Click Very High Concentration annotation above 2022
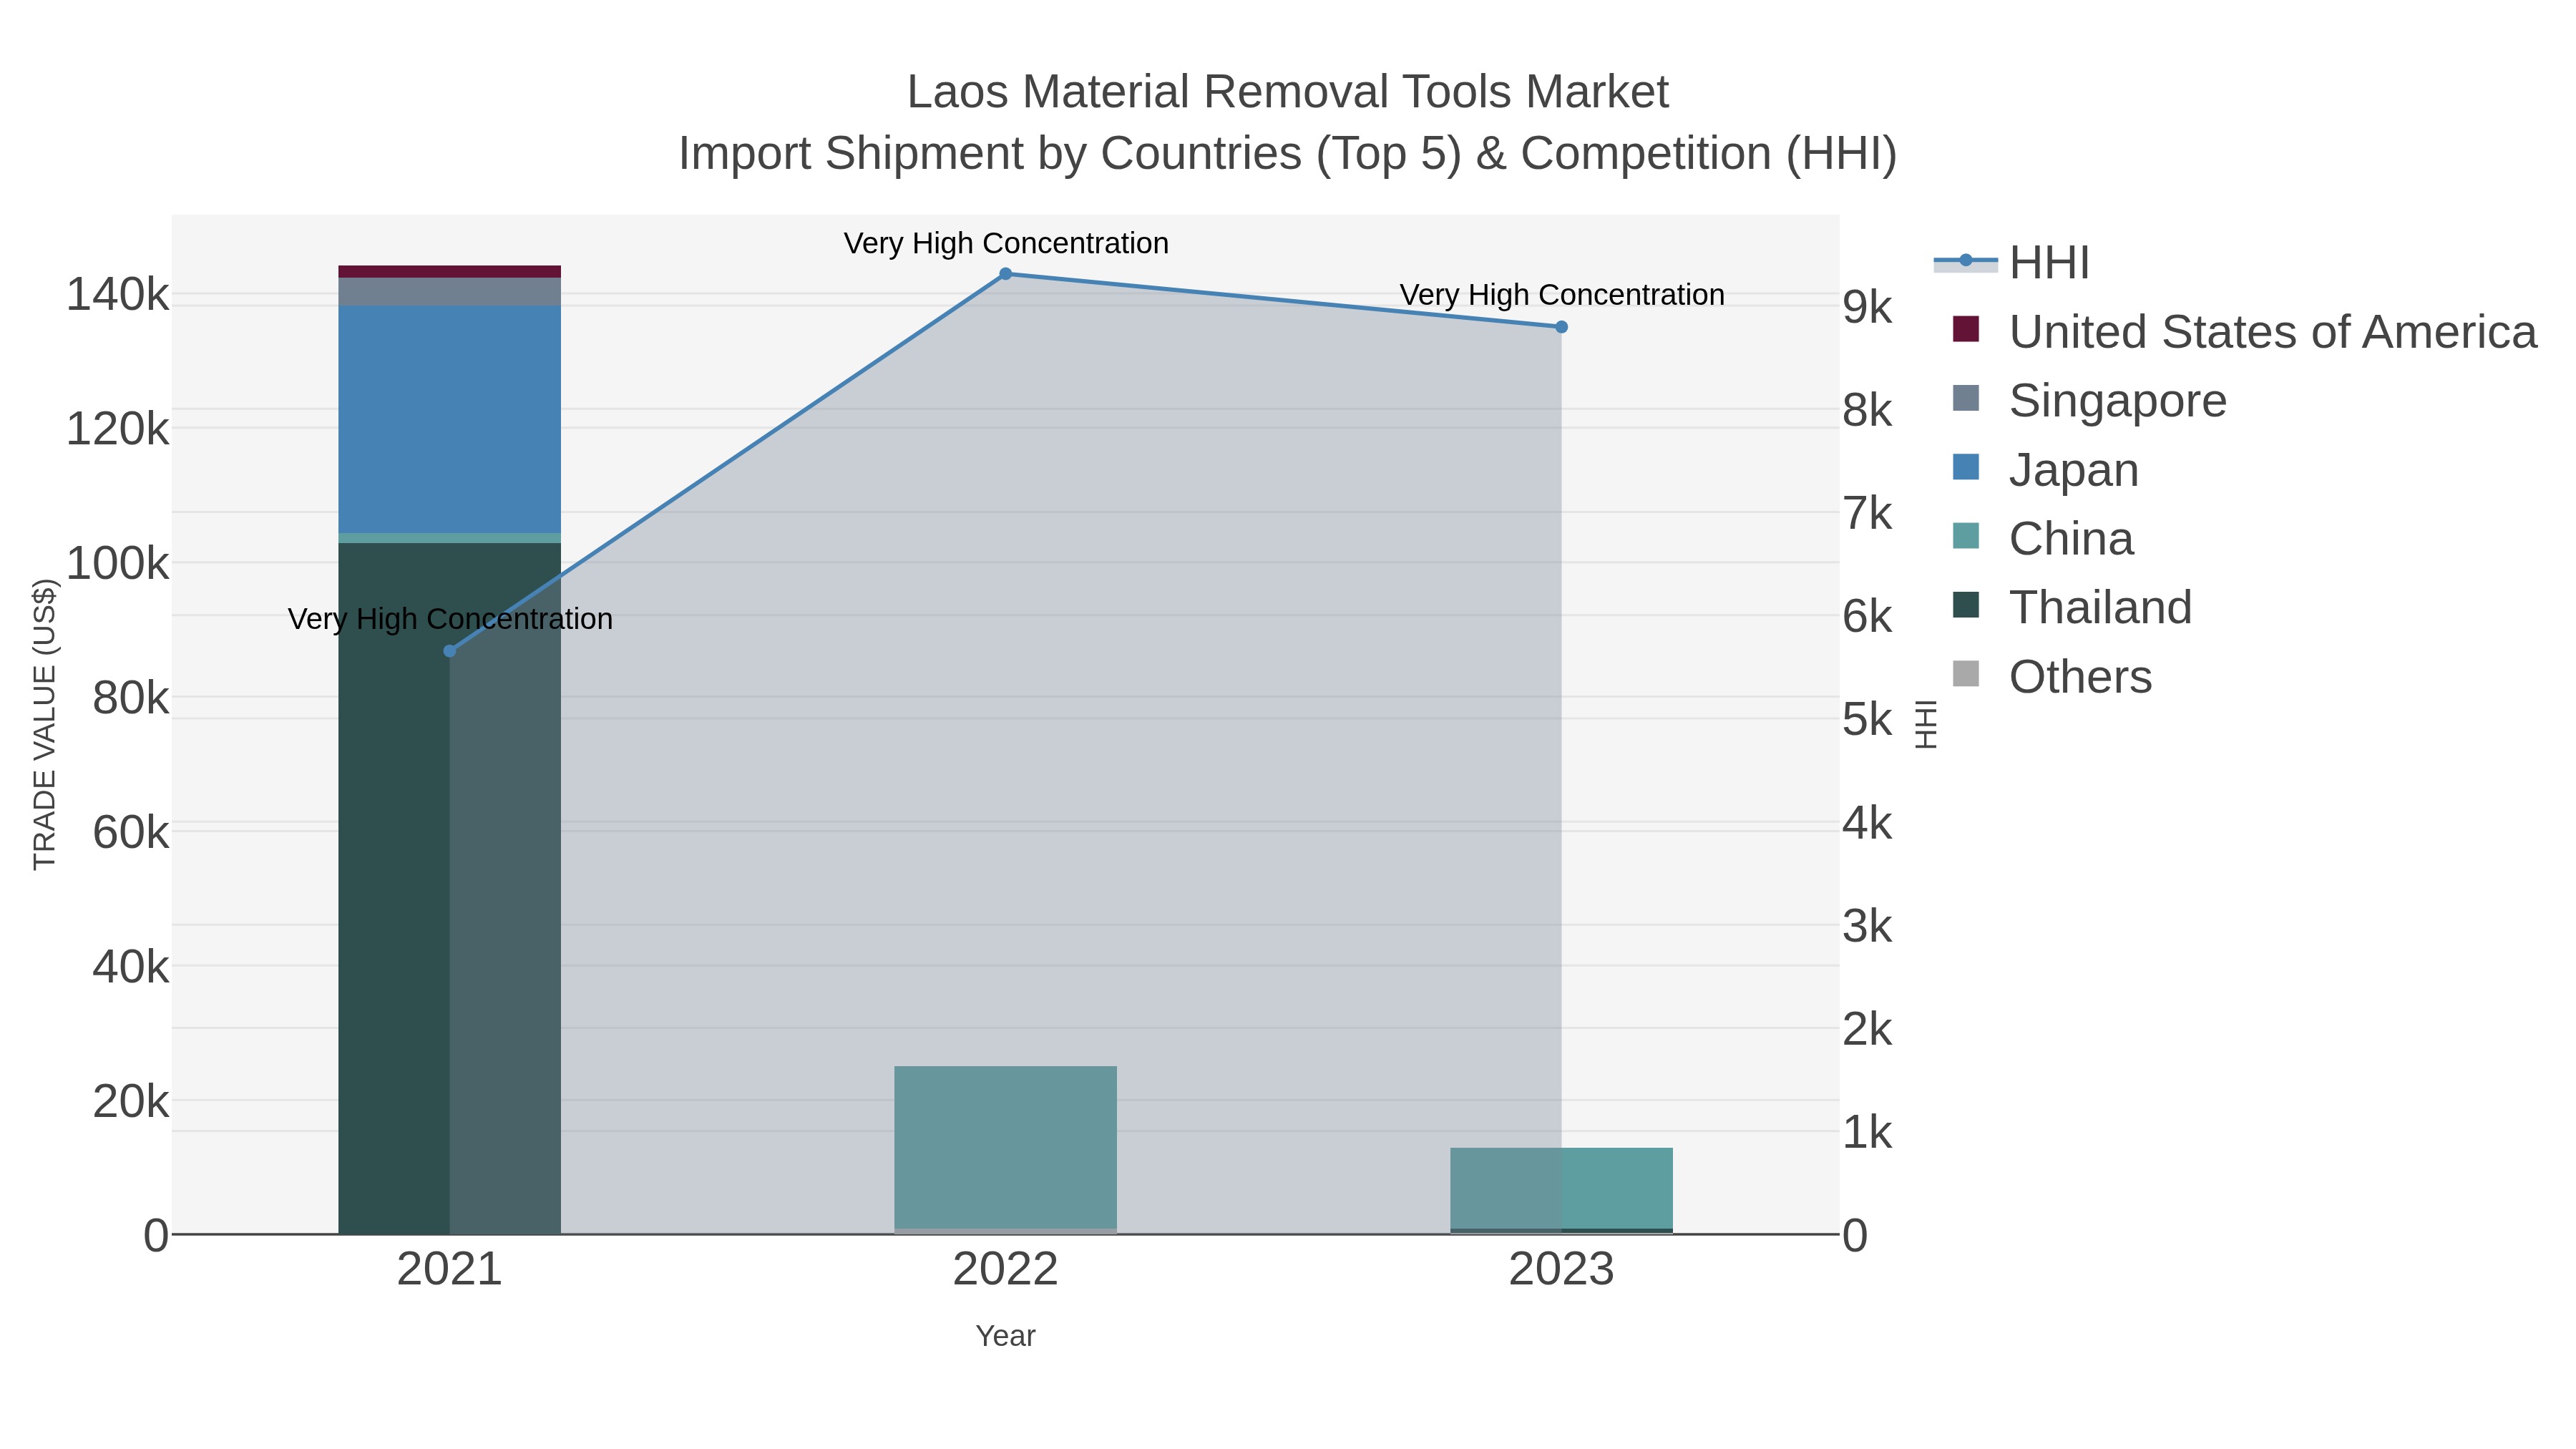The height and width of the screenshot is (1449, 2576). pyautogui.click(x=1006, y=243)
